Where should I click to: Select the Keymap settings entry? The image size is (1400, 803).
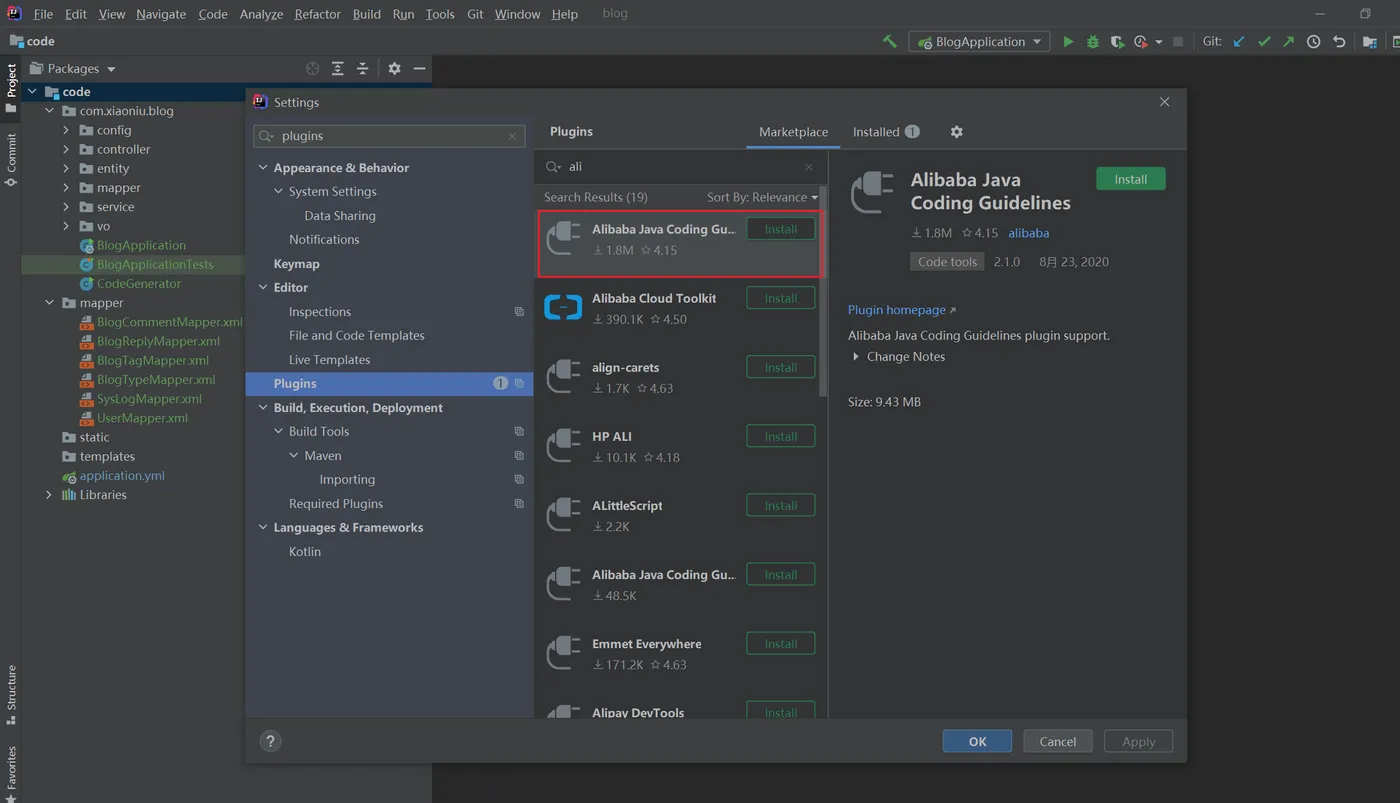(297, 264)
